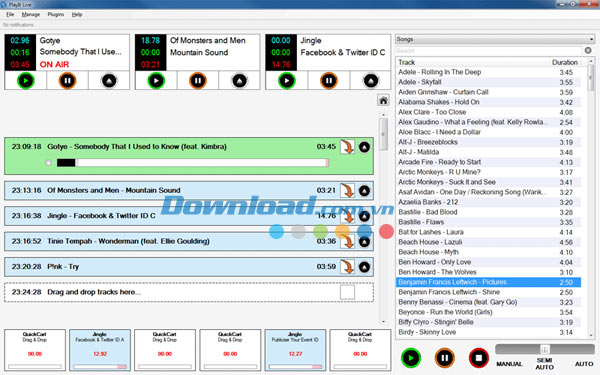
Task: Play the Gotye player deck
Action: pos(26,81)
